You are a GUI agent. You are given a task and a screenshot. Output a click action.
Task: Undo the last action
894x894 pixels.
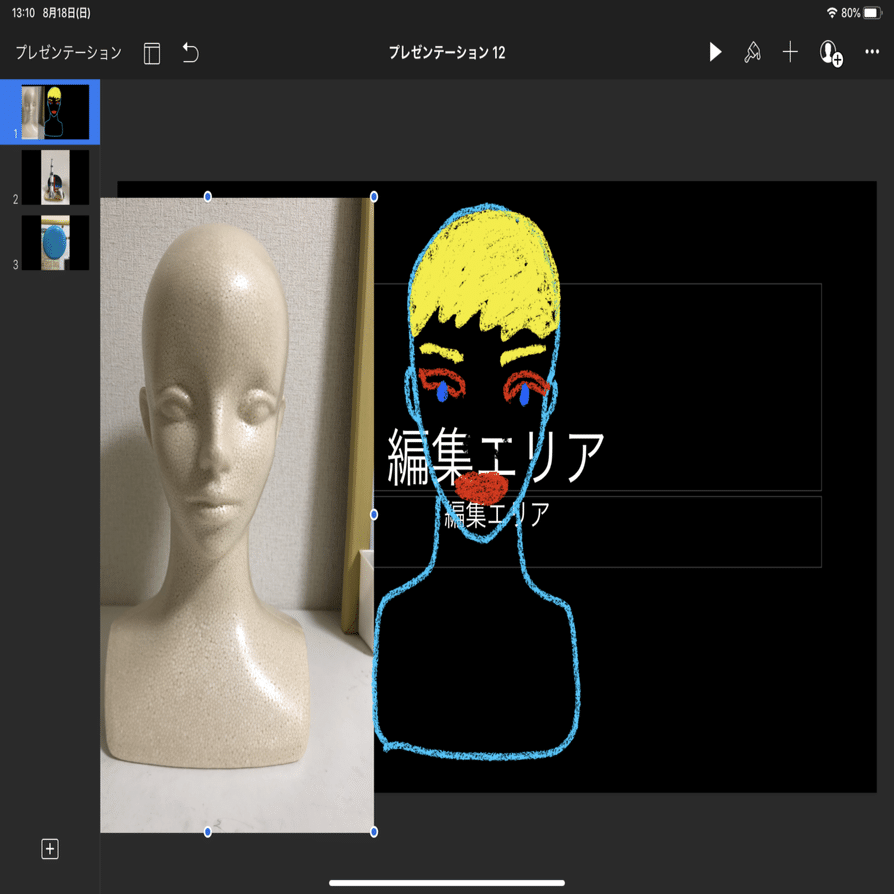pos(189,53)
